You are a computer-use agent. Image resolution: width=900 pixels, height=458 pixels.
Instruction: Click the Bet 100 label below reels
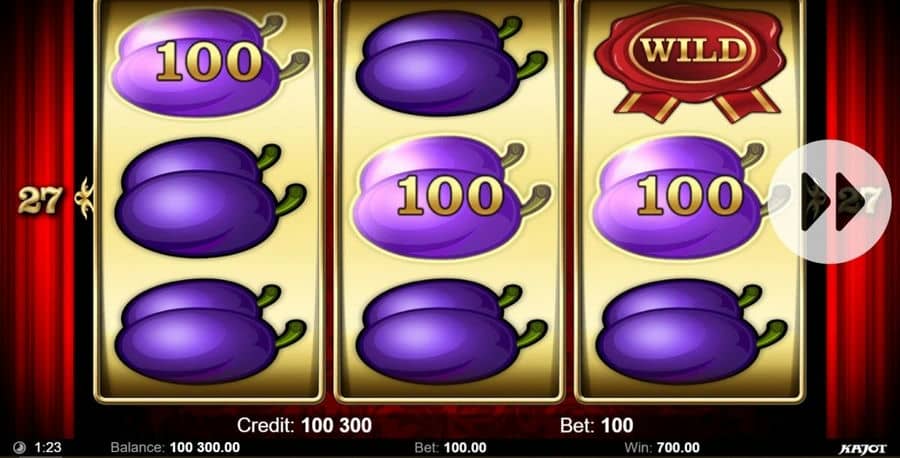click(x=596, y=425)
